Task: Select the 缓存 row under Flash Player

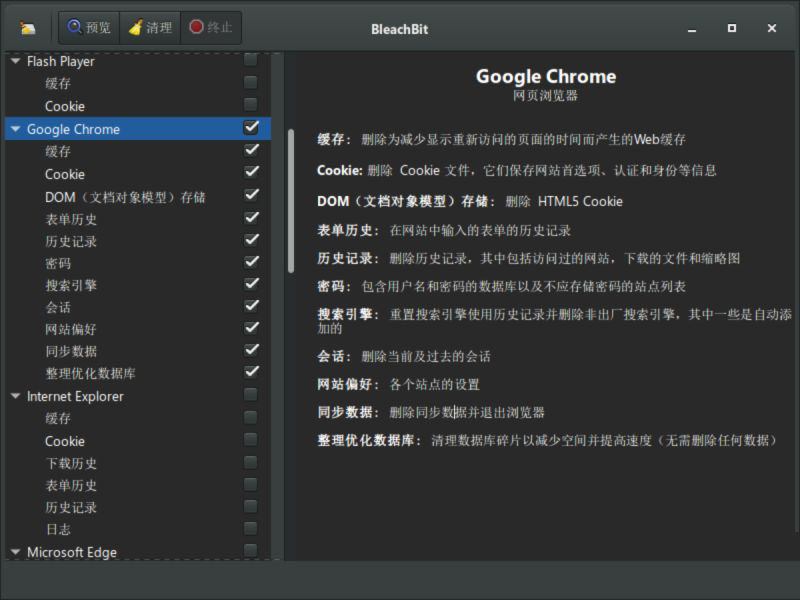Action: [x=58, y=84]
